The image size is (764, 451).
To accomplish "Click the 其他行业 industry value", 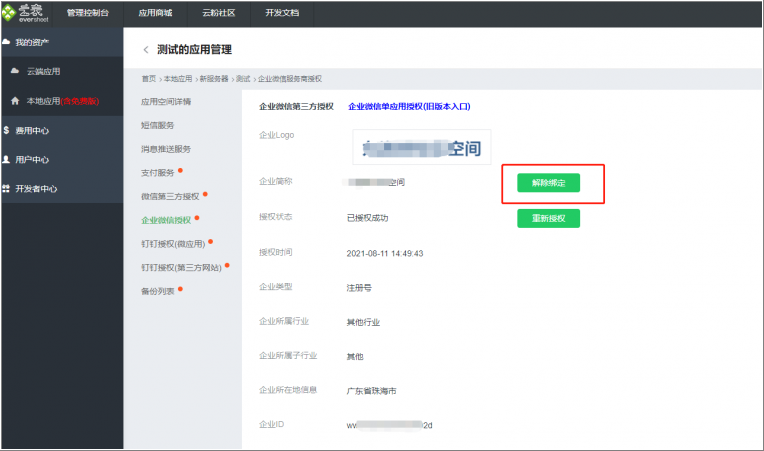I will coord(363,322).
